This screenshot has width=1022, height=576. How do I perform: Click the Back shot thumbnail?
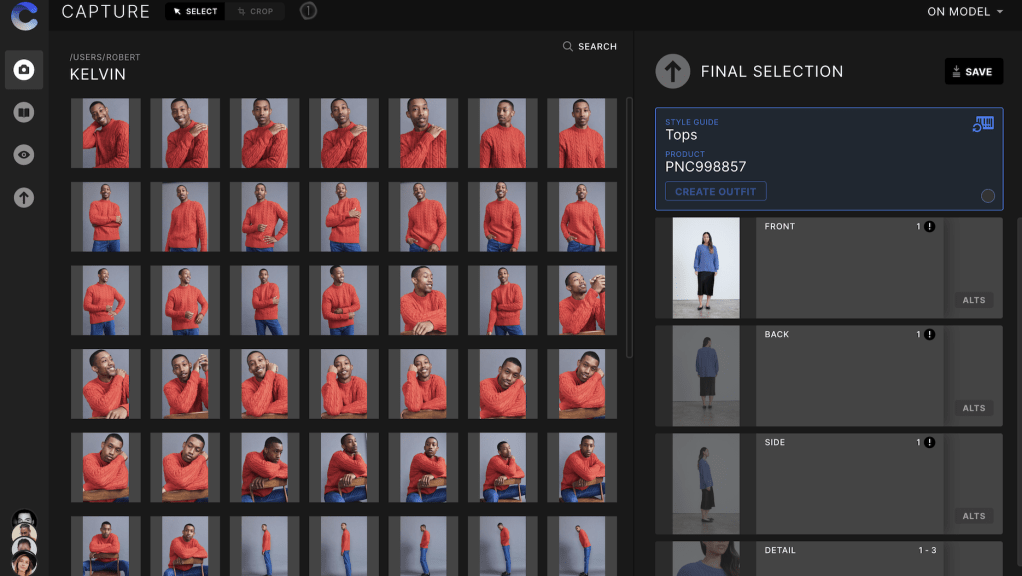click(x=706, y=376)
